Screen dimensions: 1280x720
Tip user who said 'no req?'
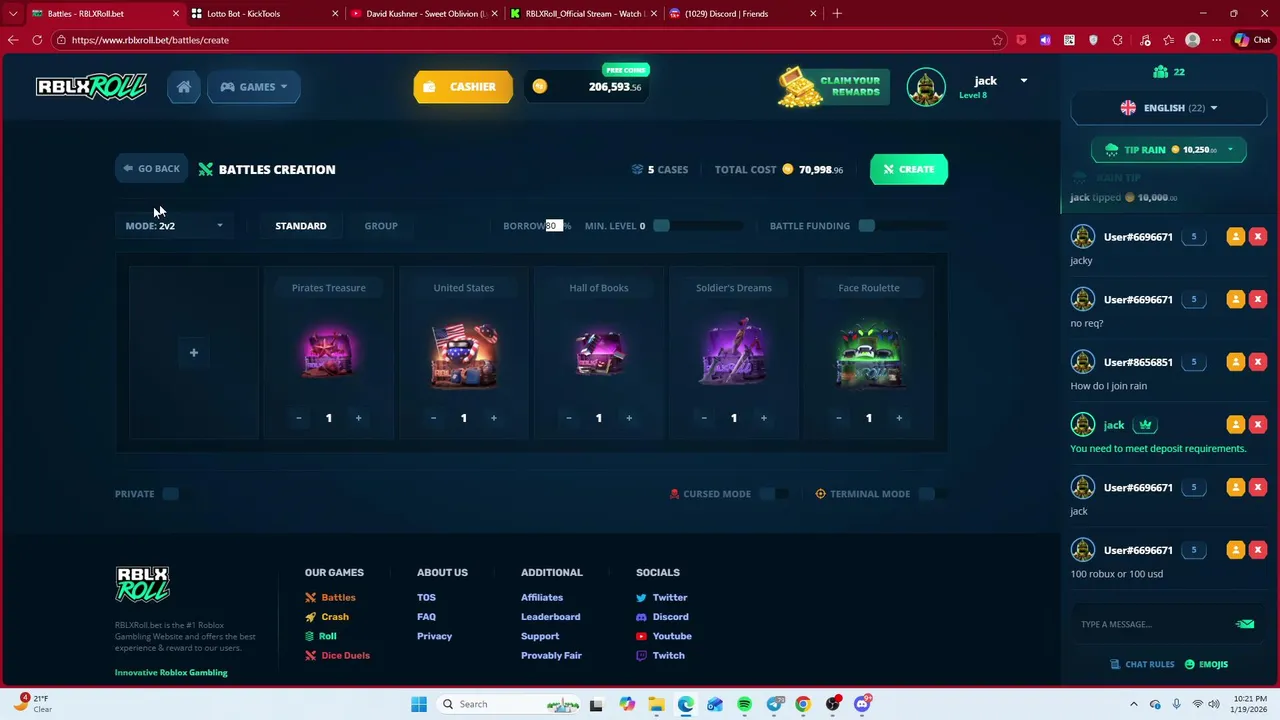tap(1235, 299)
